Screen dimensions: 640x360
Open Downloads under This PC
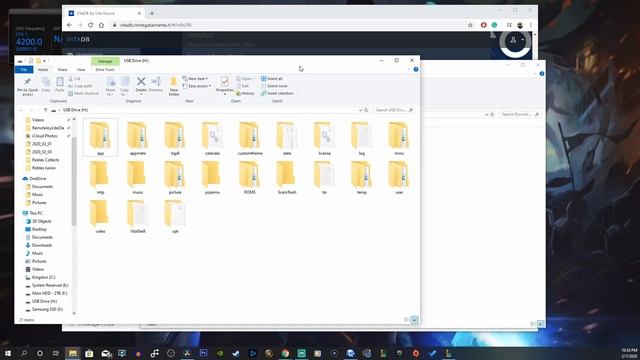pyautogui.click(x=42, y=245)
